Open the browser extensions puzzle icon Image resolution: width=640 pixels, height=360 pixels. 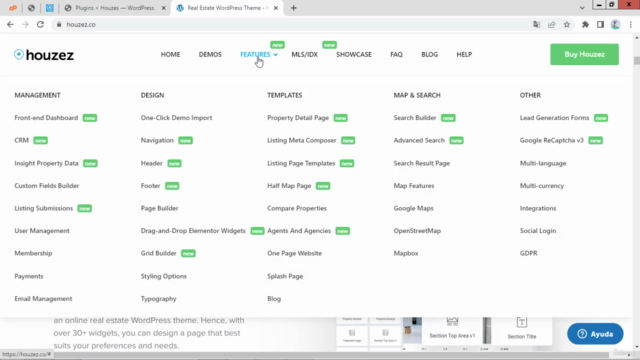[585, 24]
